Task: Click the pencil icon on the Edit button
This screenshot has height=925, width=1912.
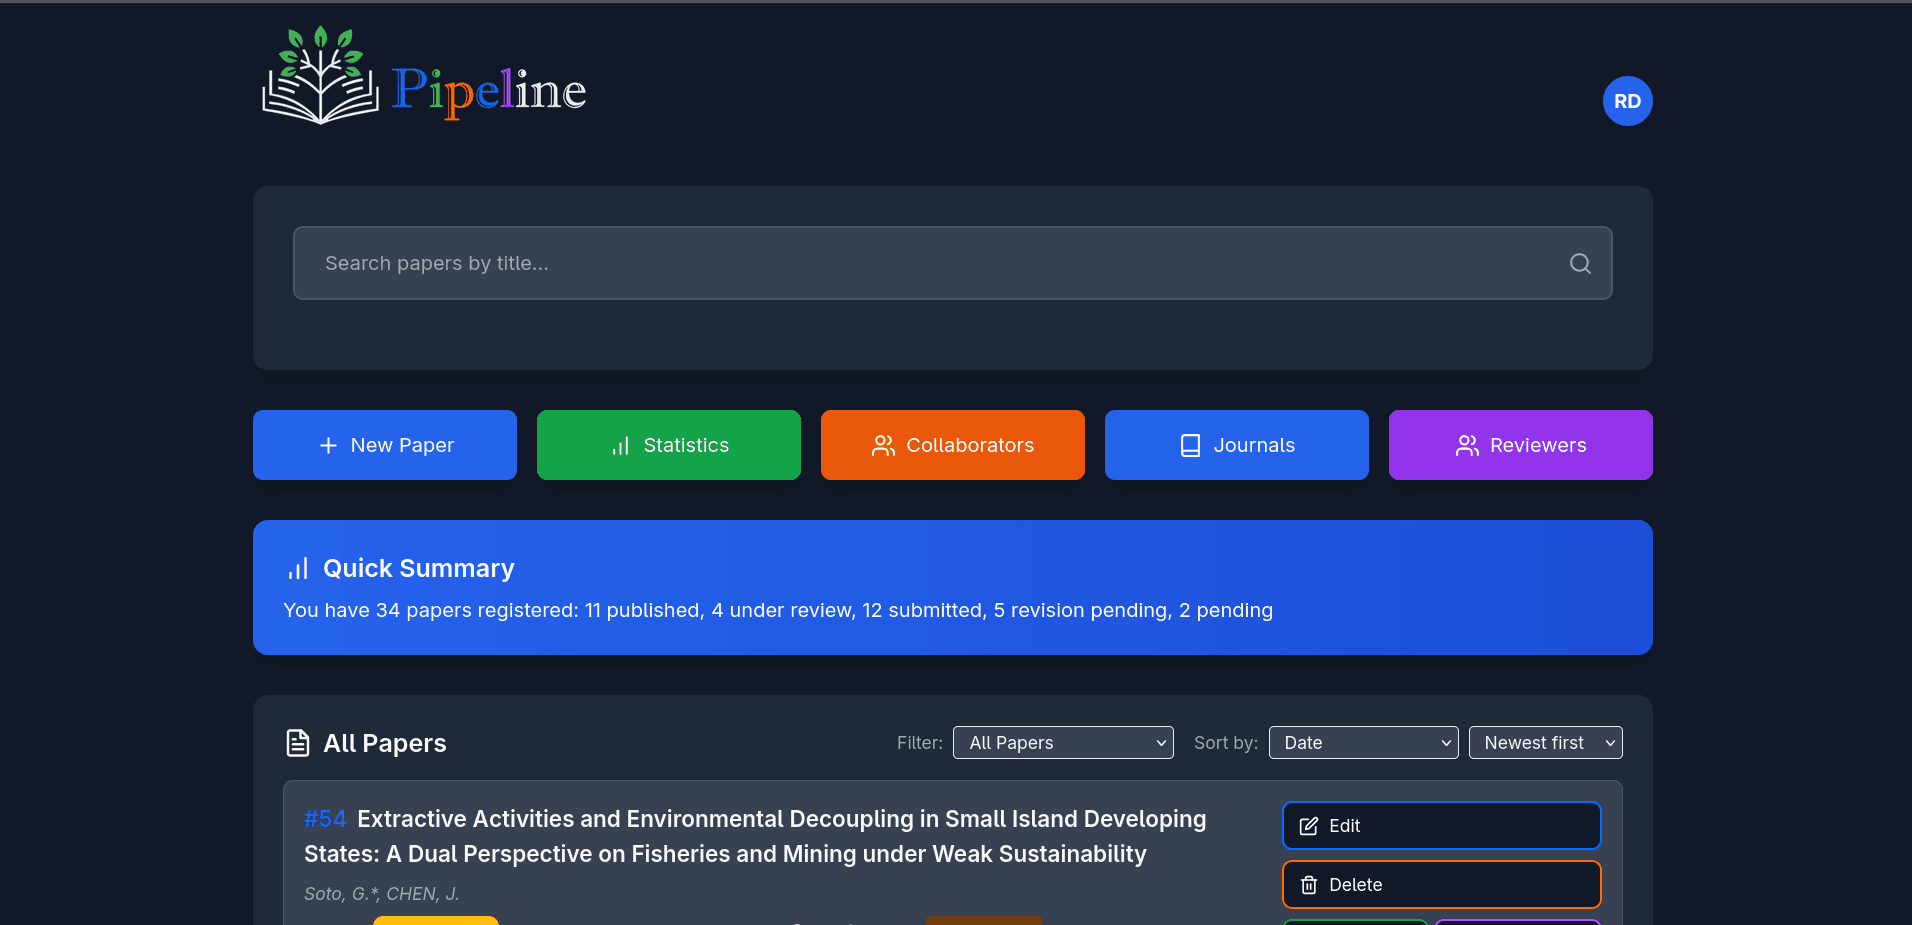Action: pyautogui.click(x=1309, y=826)
